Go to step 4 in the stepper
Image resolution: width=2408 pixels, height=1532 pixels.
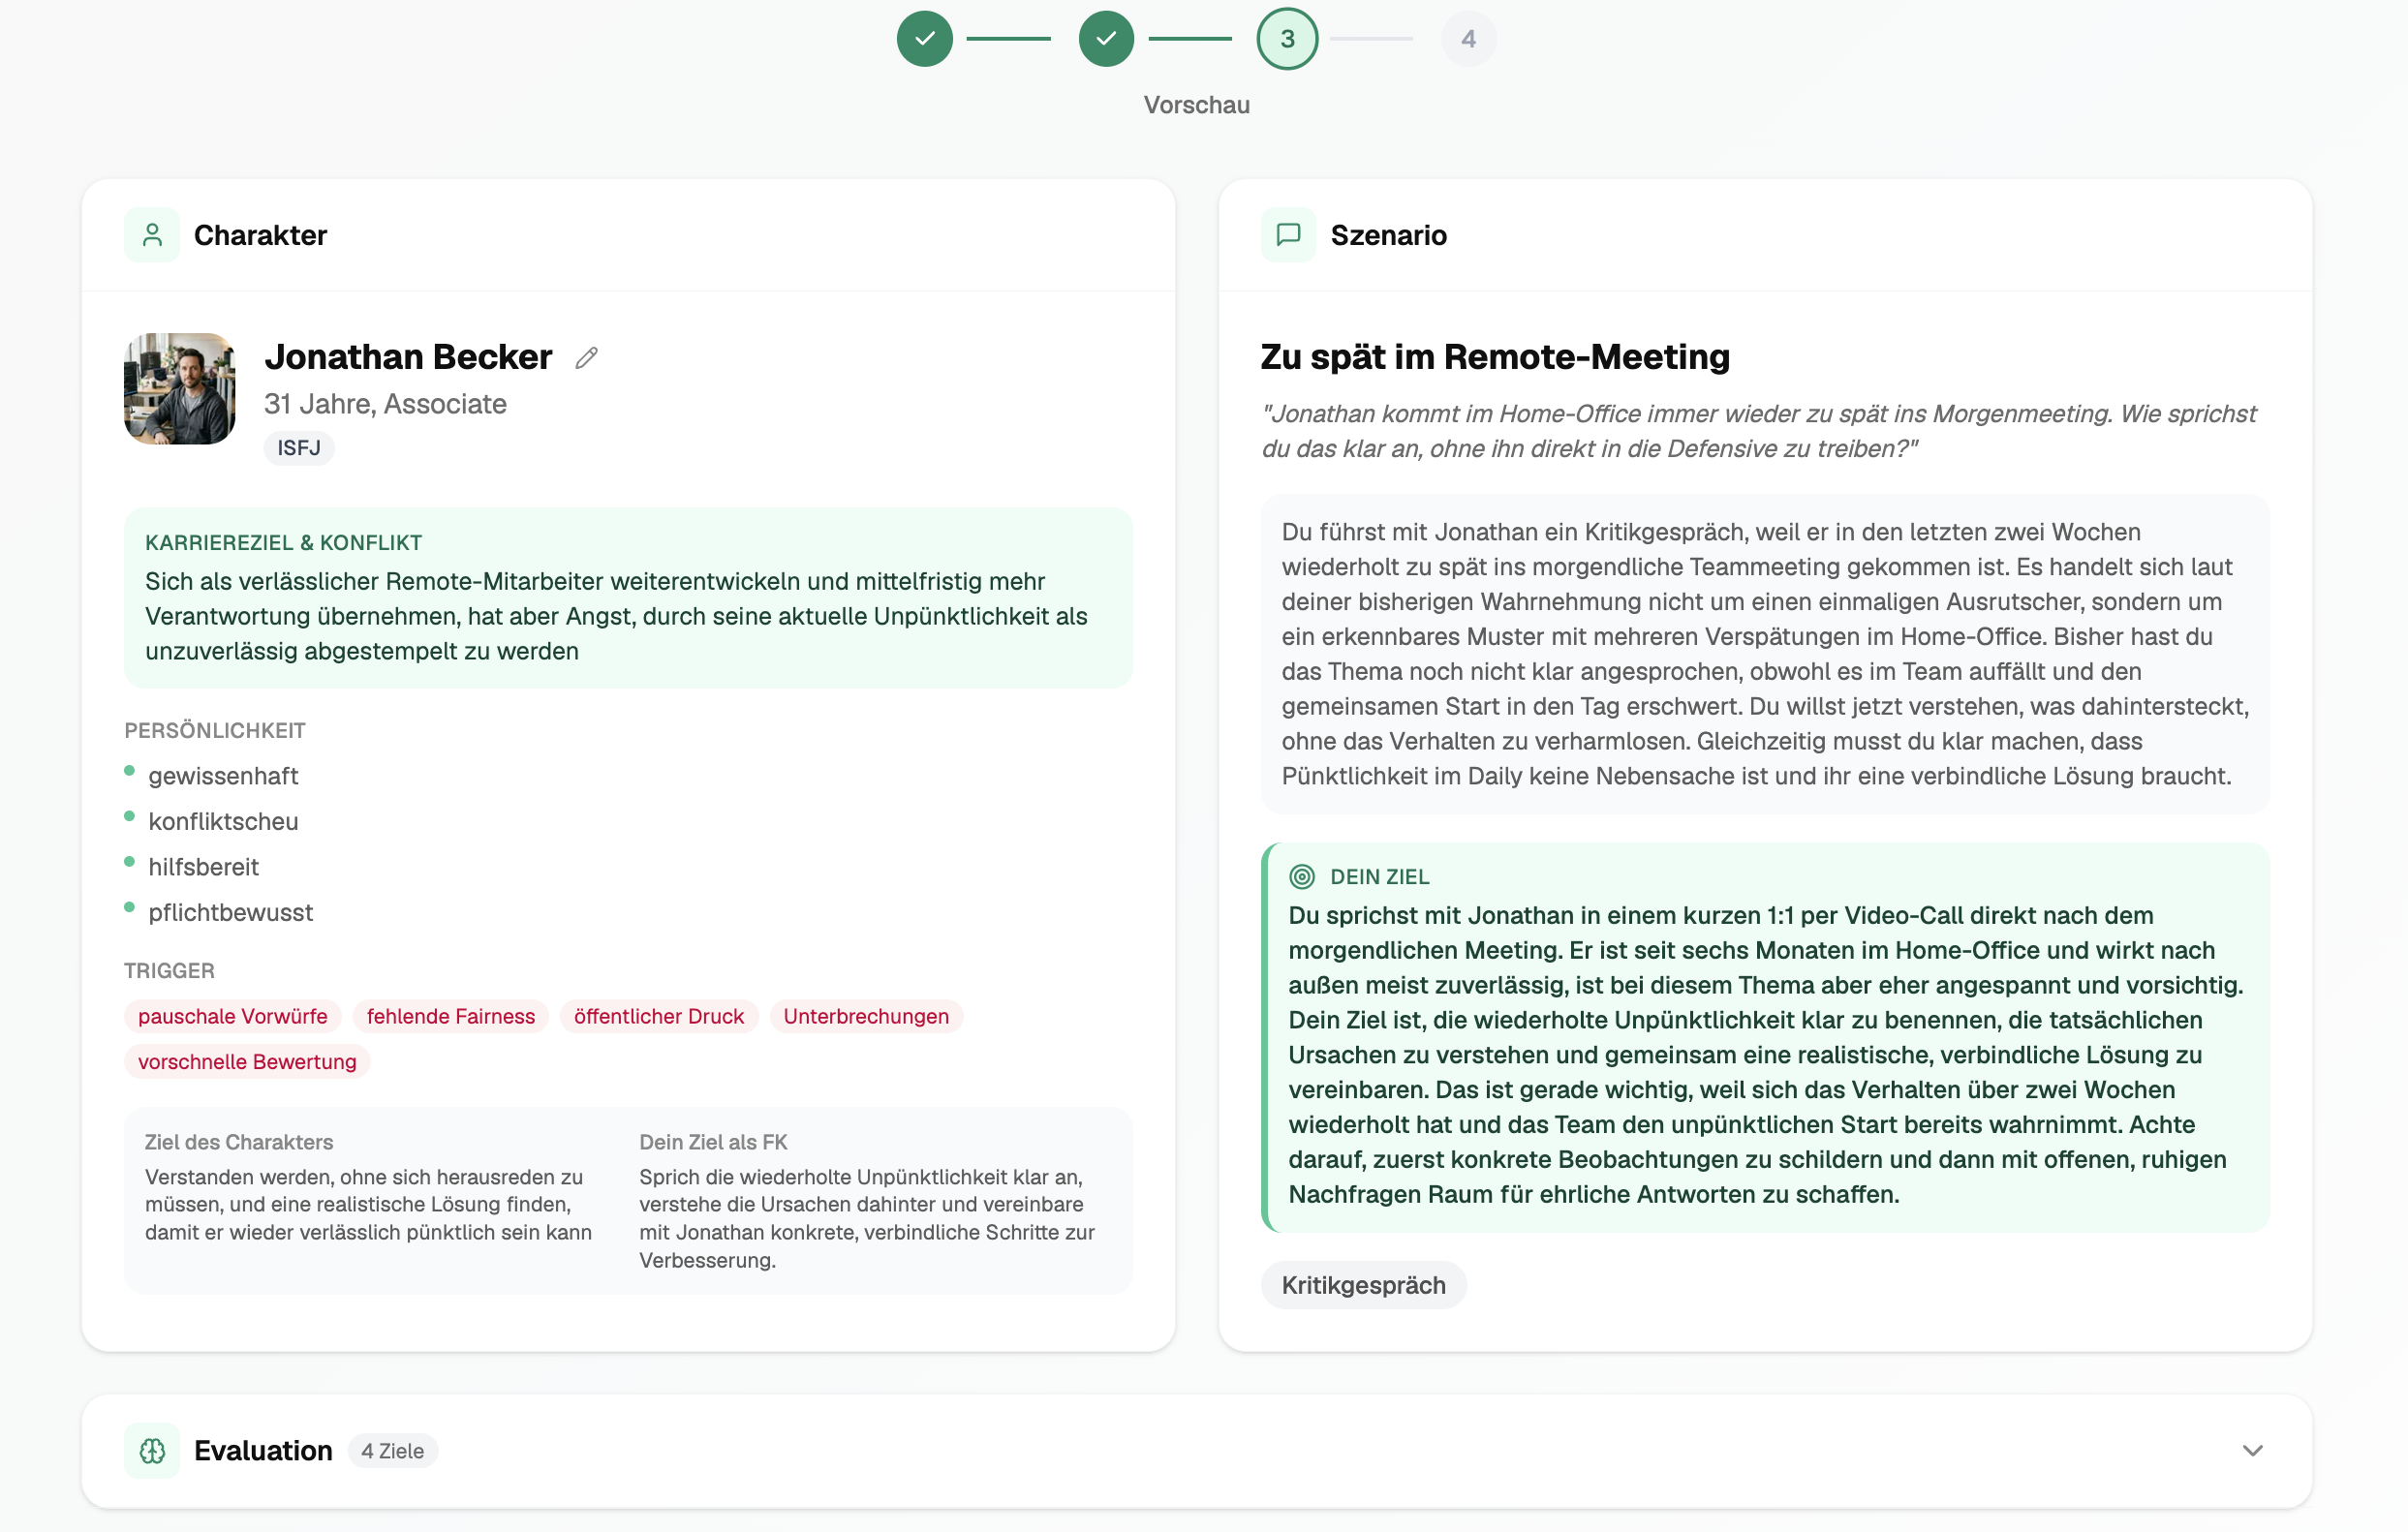1467,39
